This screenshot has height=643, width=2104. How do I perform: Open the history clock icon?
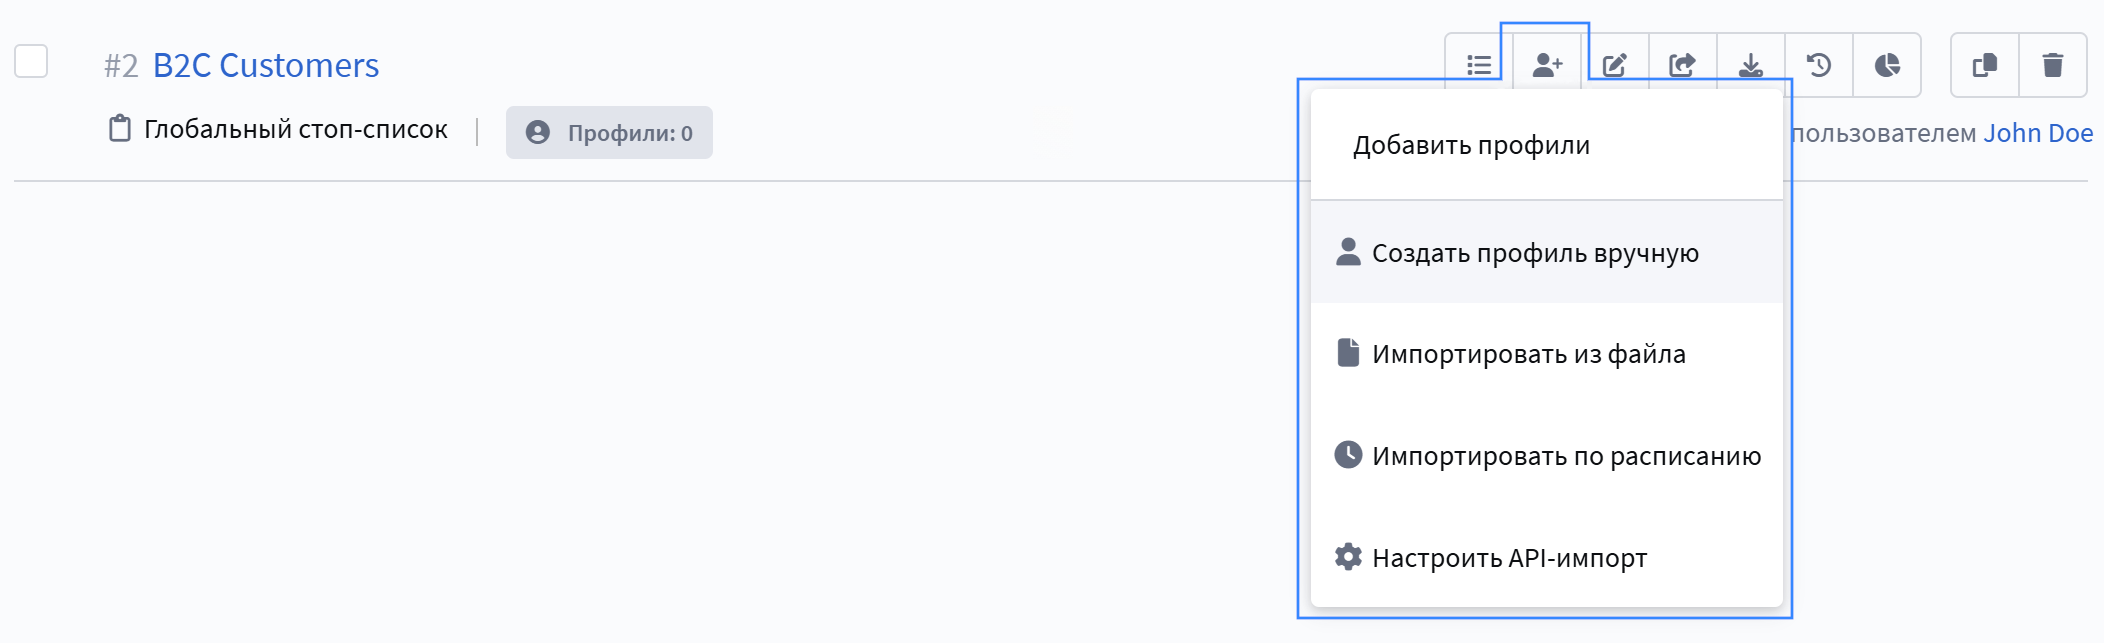pyautogui.click(x=1819, y=66)
